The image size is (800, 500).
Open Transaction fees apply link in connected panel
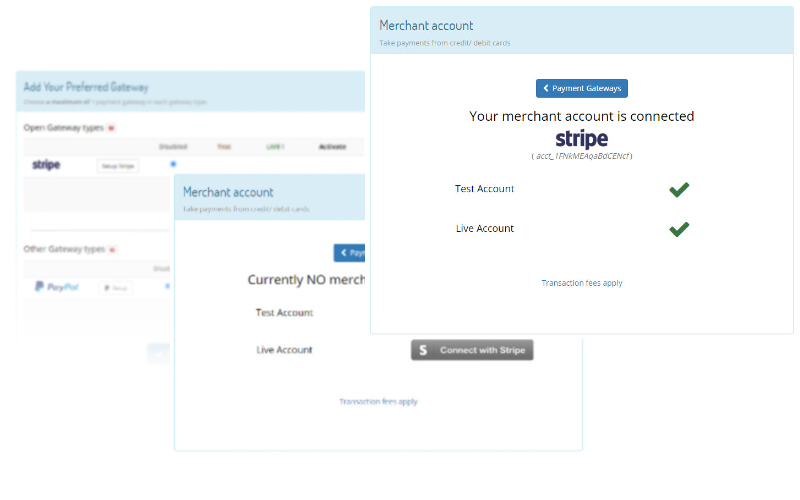(581, 283)
